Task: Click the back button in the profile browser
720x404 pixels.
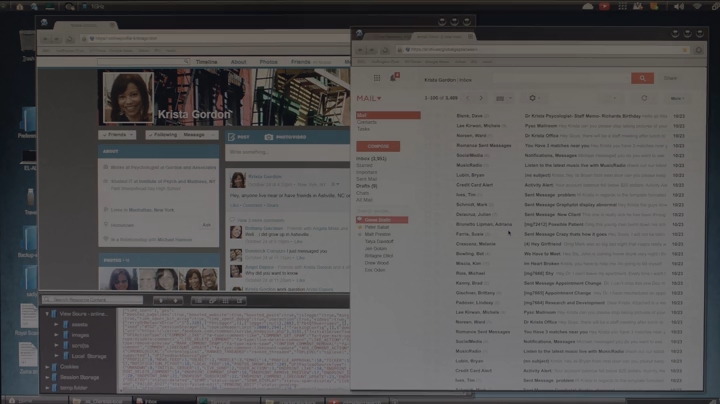Action: (45, 39)
